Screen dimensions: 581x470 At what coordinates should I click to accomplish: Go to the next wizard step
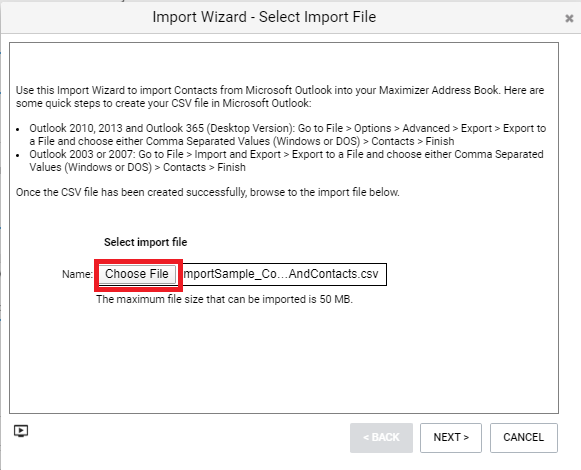click(x=451, y=438)
